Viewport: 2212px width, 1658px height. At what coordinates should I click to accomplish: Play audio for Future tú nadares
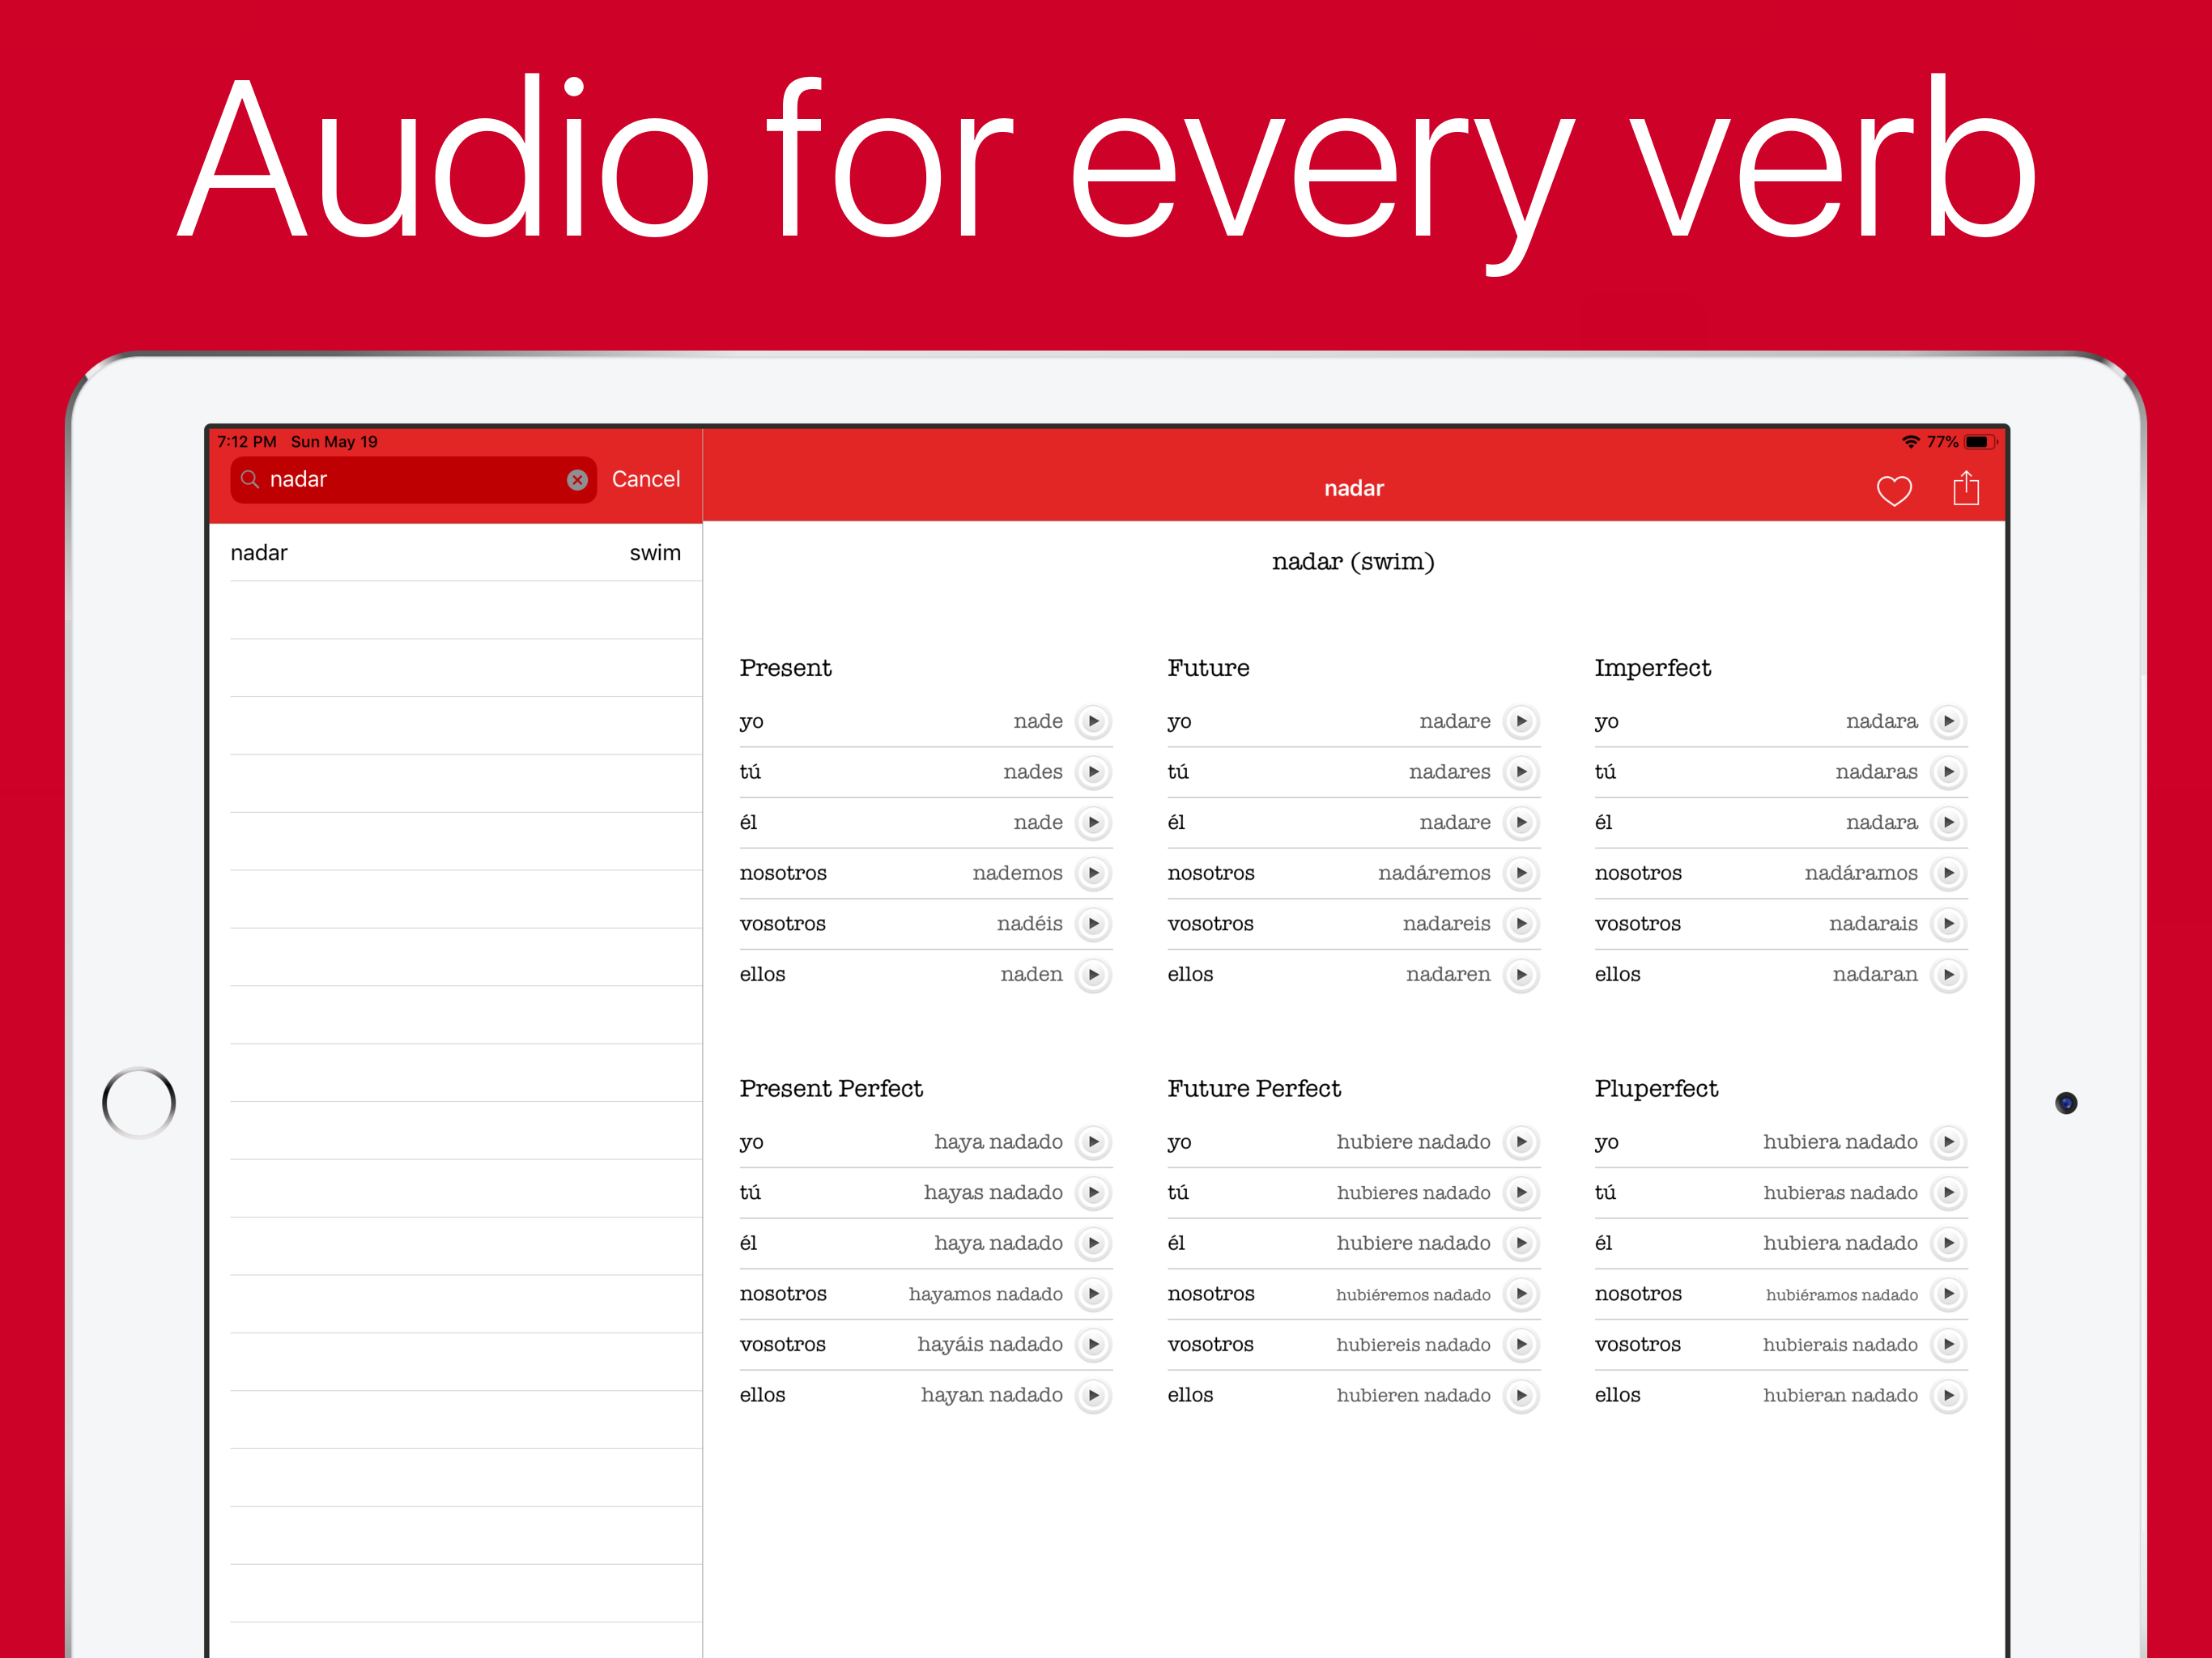[x=1520, y=772]
